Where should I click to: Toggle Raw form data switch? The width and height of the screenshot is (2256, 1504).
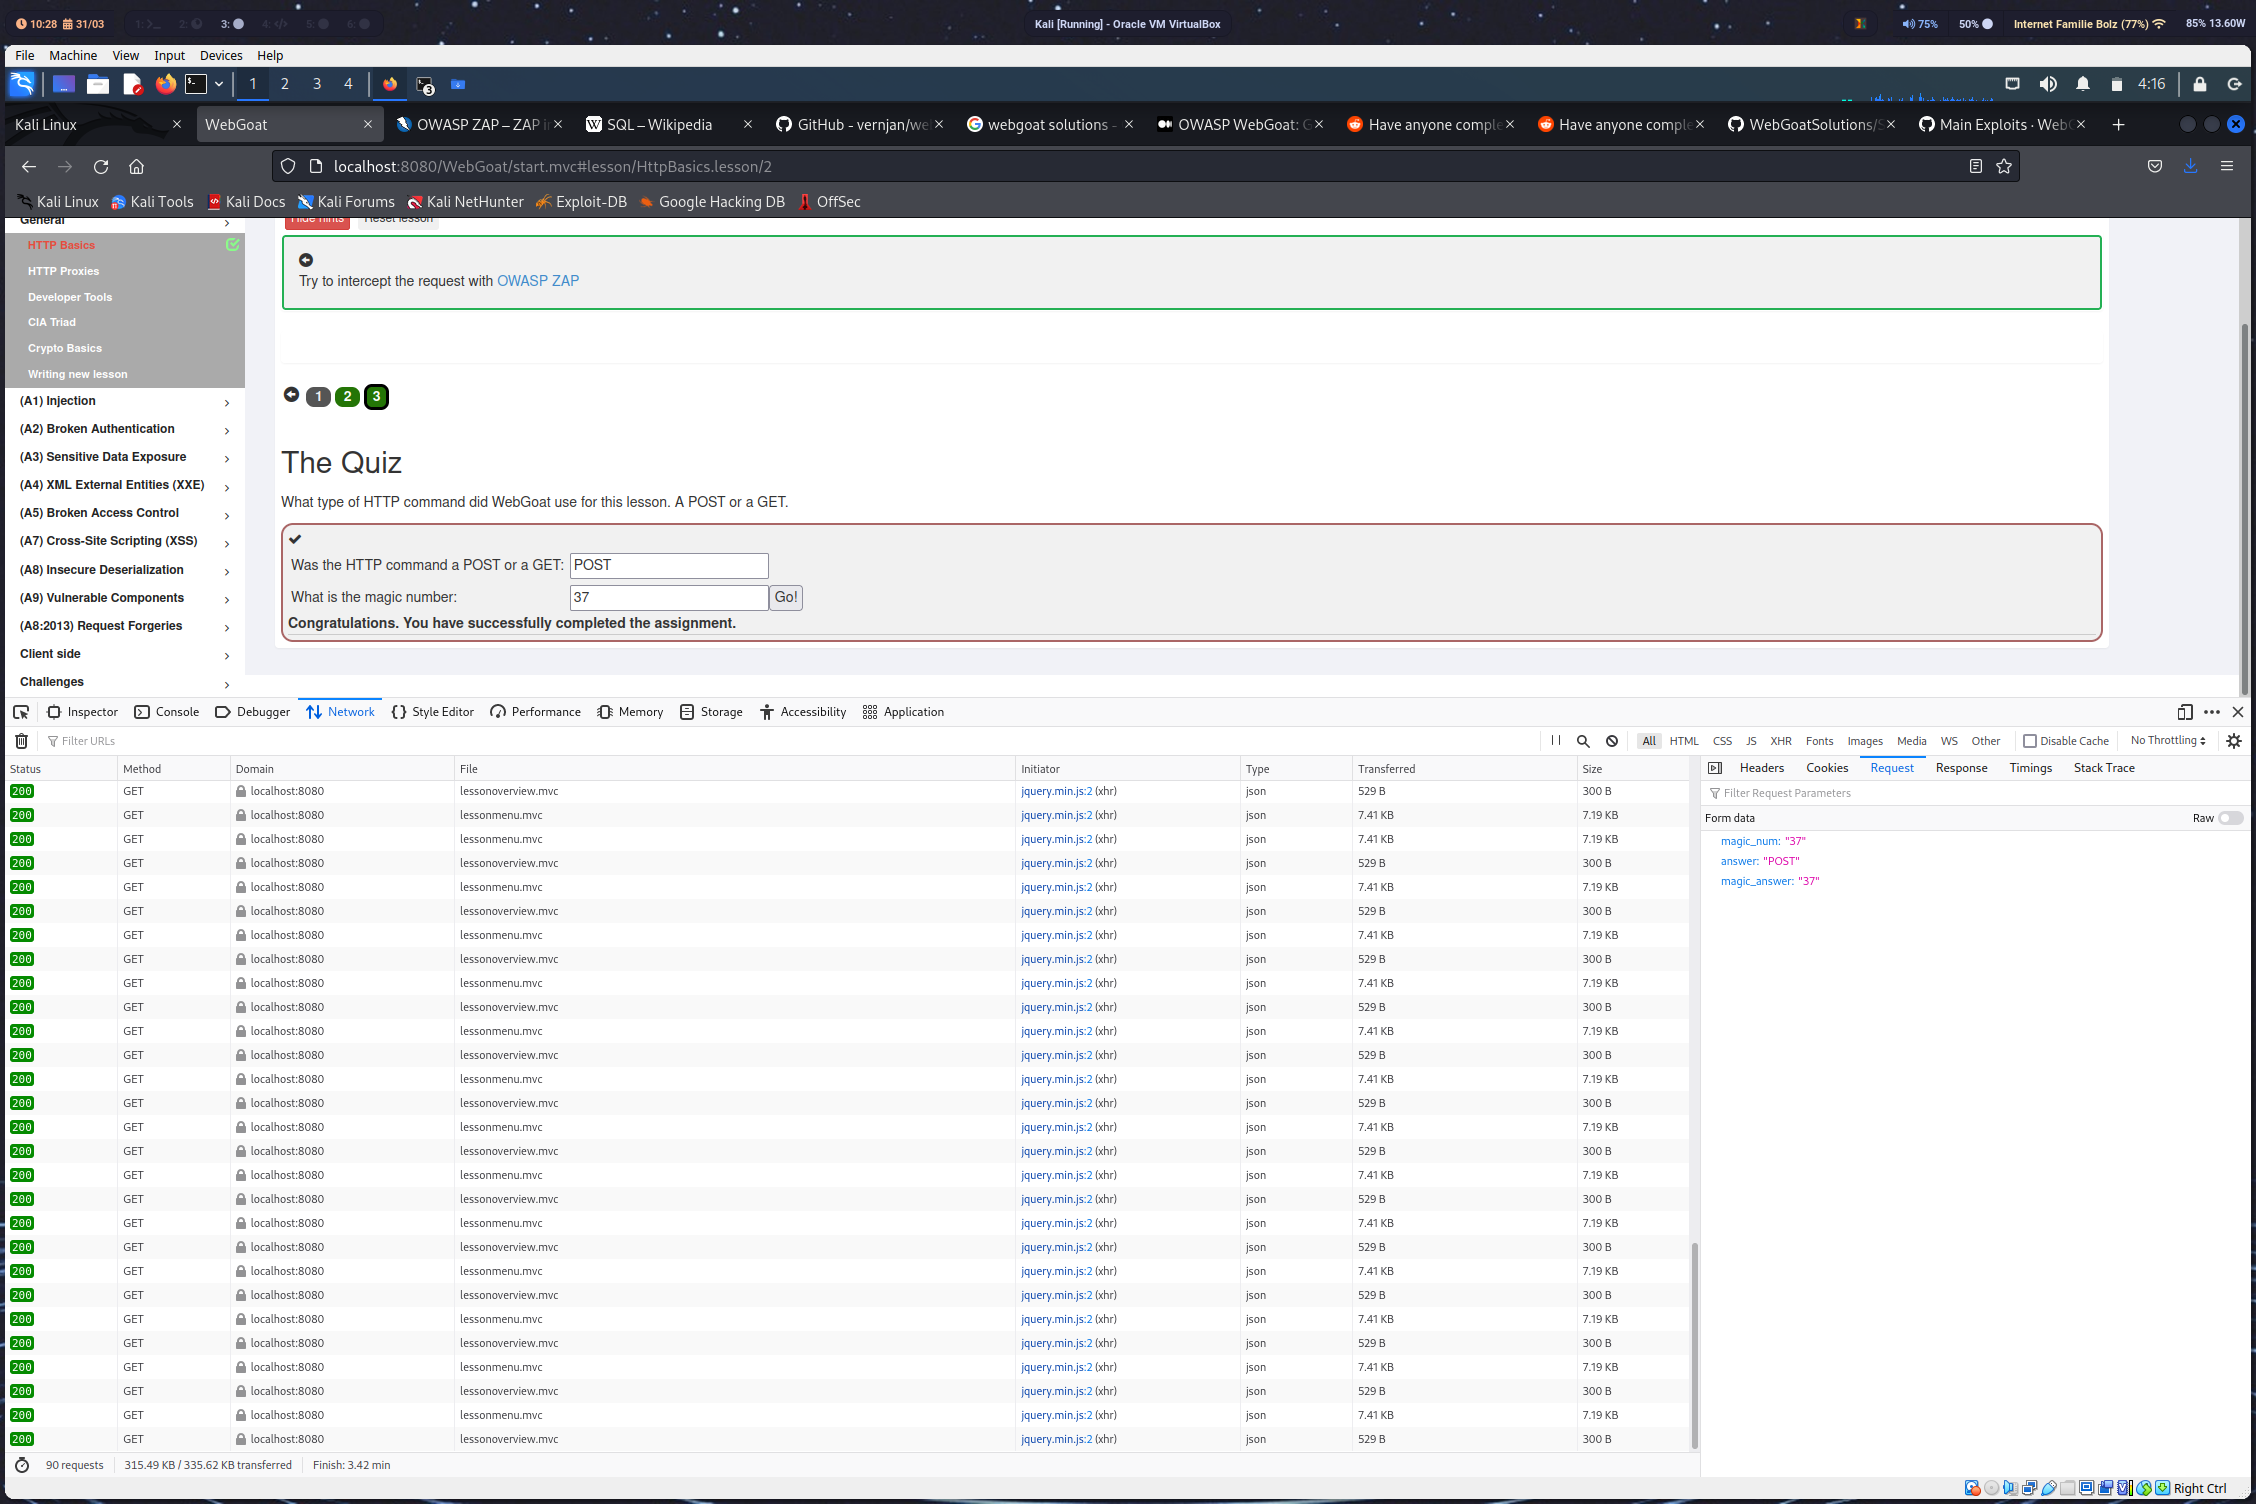point(2229,818)
